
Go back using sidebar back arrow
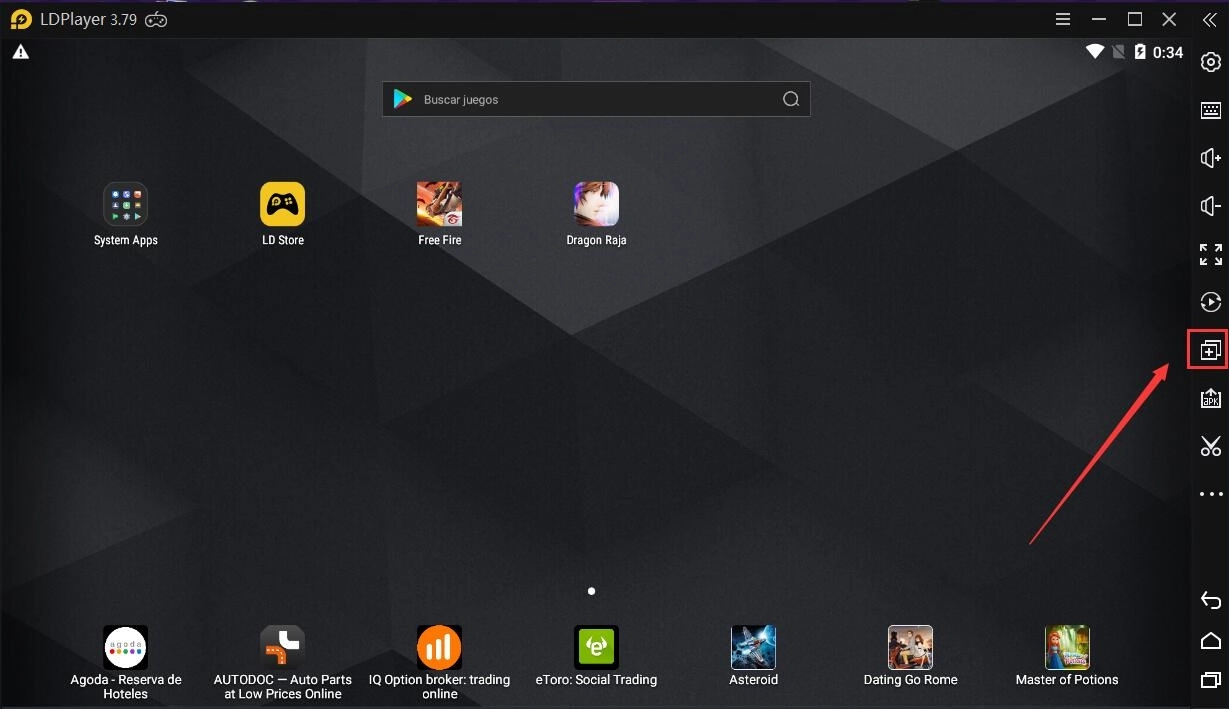[1210, 600]
